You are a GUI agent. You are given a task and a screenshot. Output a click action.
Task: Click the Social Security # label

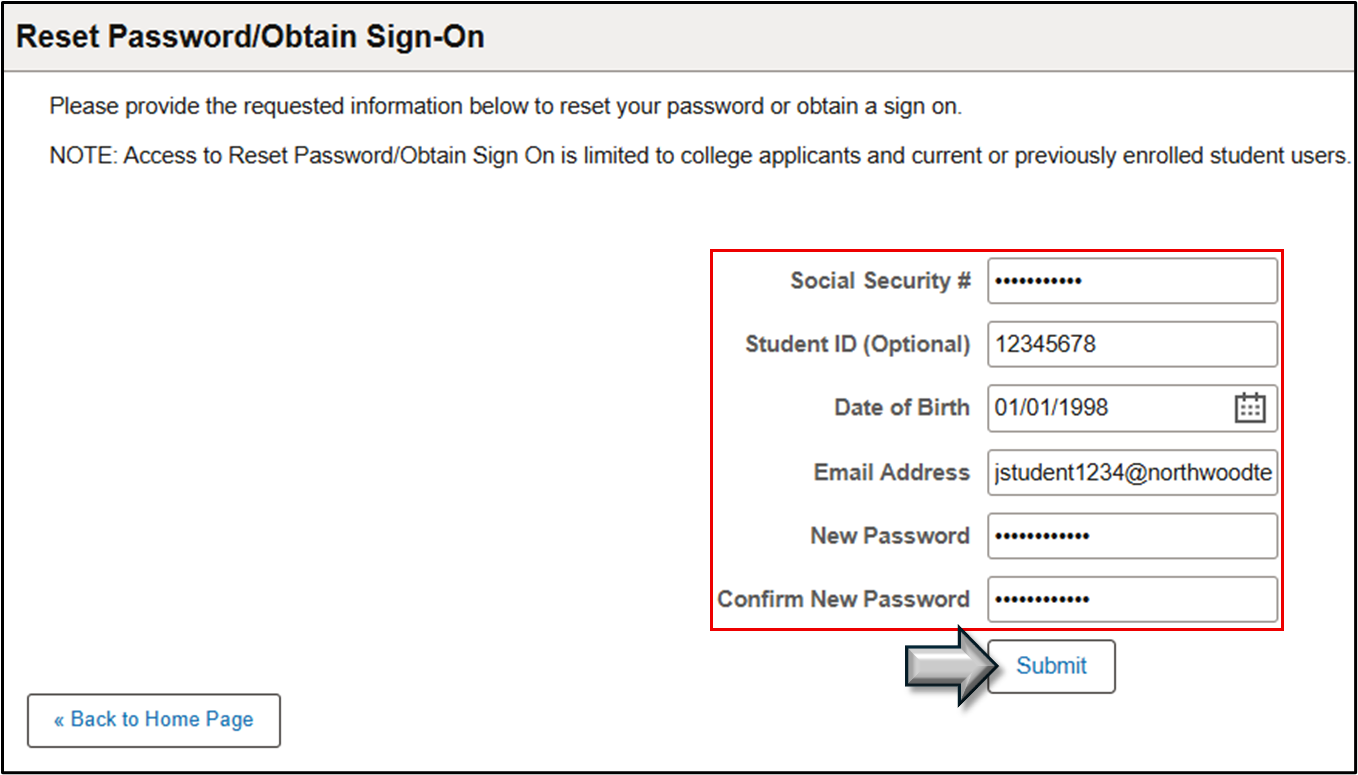tap(880, 281)
